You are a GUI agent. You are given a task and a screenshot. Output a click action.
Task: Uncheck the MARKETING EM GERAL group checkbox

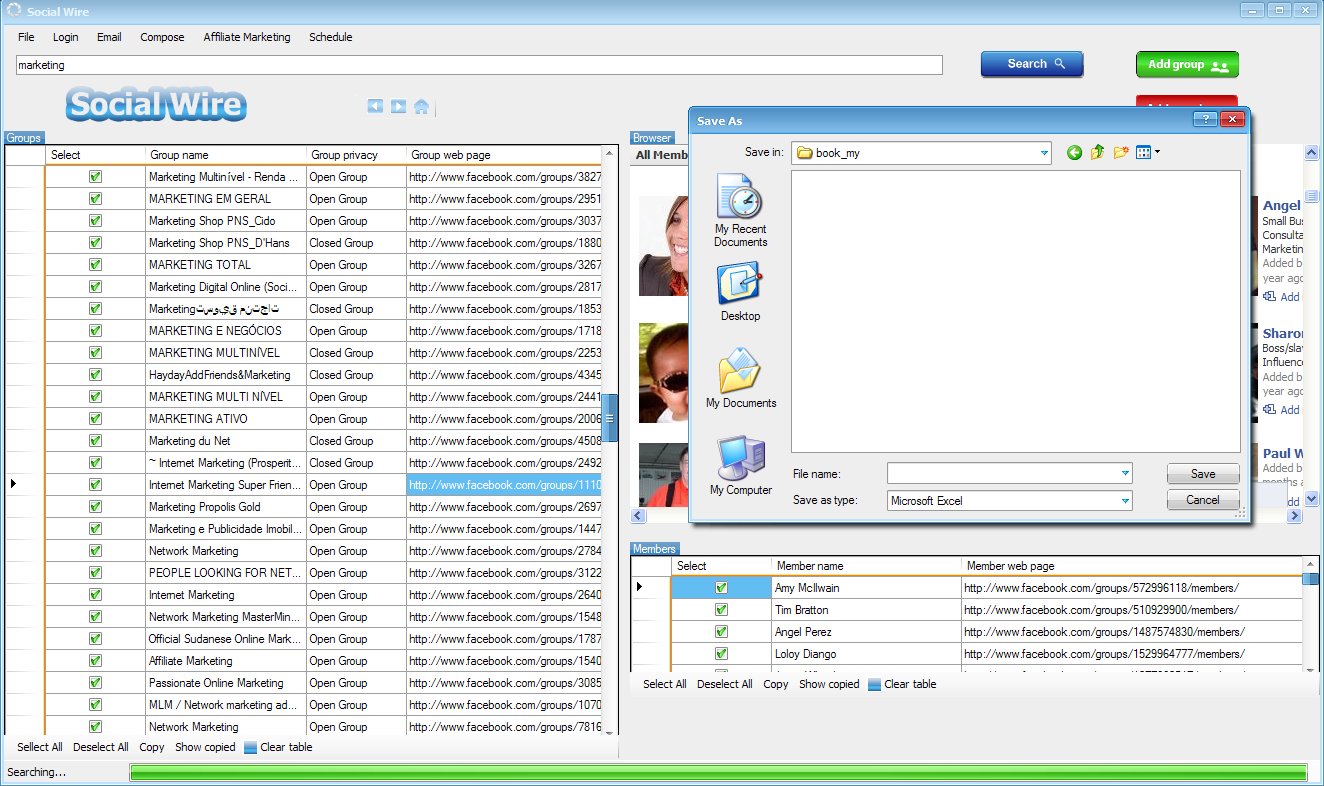click(x=95, y=199)
